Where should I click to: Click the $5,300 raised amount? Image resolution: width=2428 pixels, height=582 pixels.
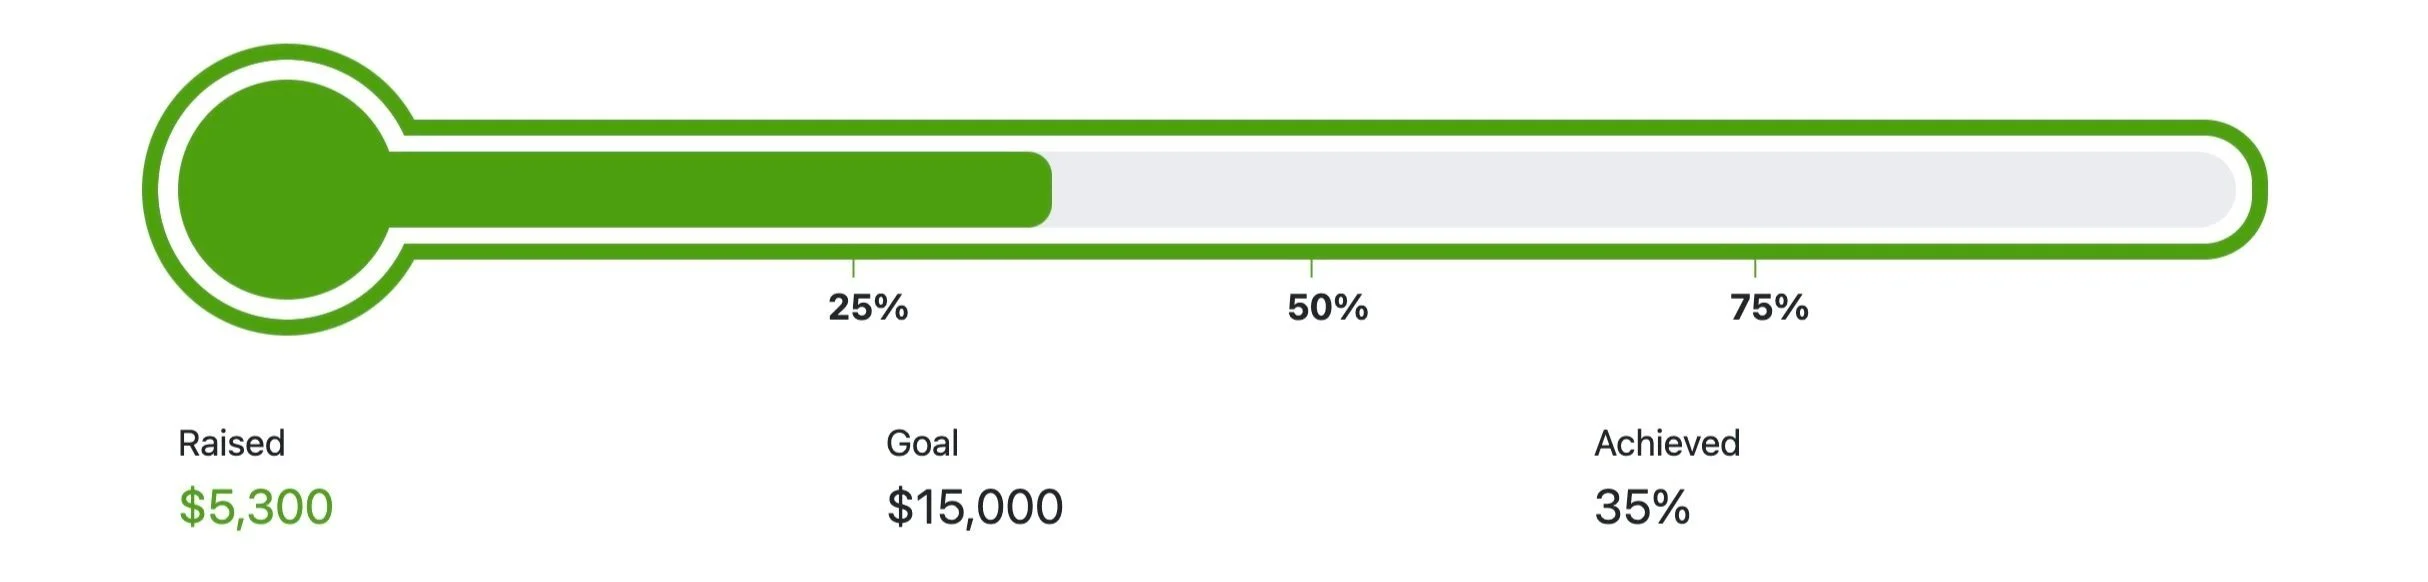[255, 507]
